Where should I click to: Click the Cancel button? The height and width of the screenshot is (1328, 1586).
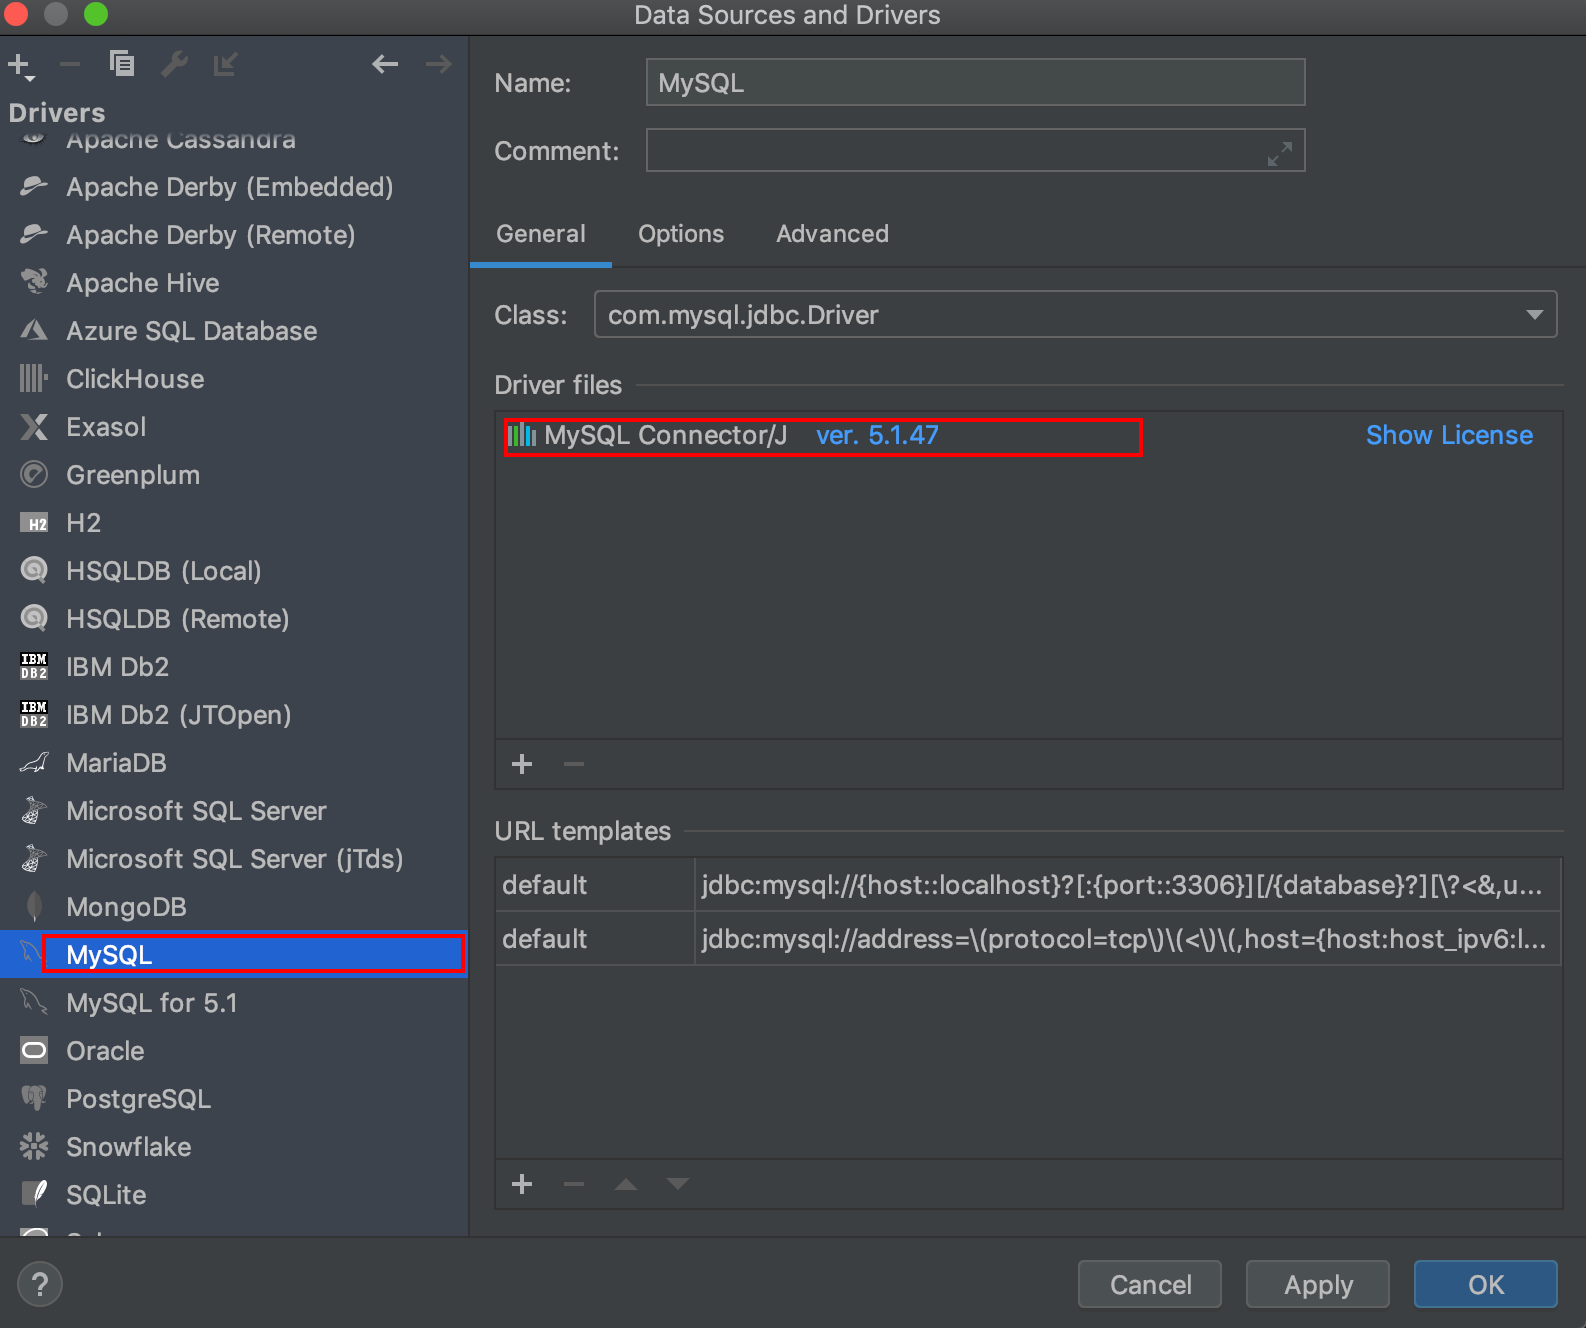pos(1150,1284)
